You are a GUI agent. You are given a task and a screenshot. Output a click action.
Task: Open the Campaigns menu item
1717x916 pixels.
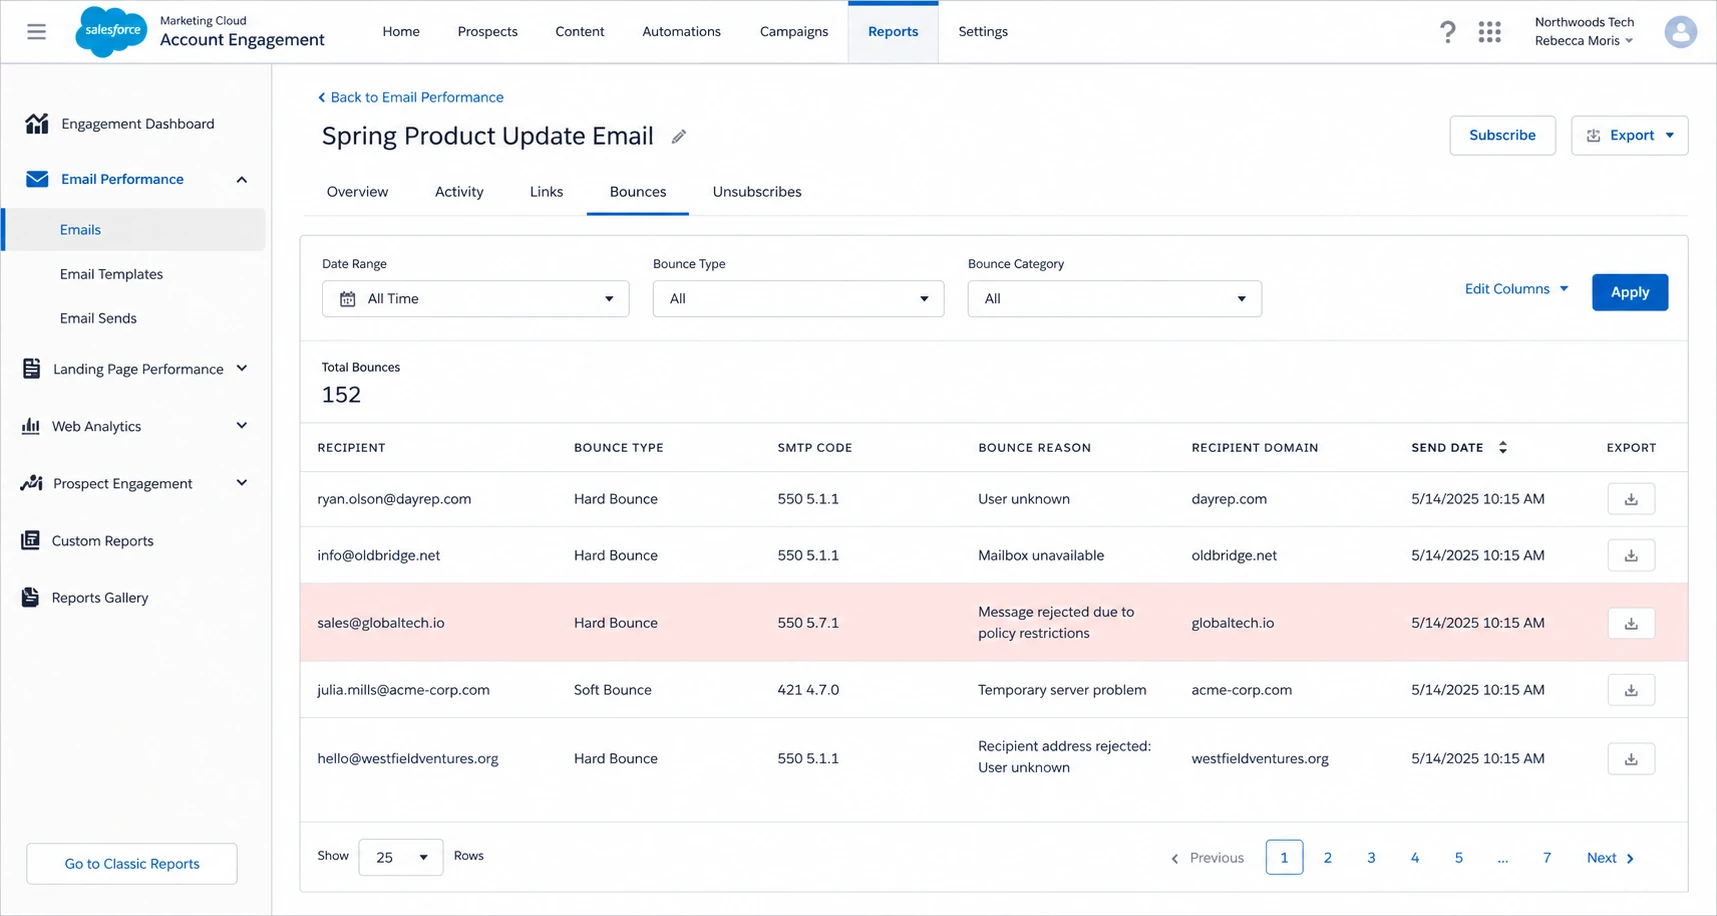tap(794, 32)
